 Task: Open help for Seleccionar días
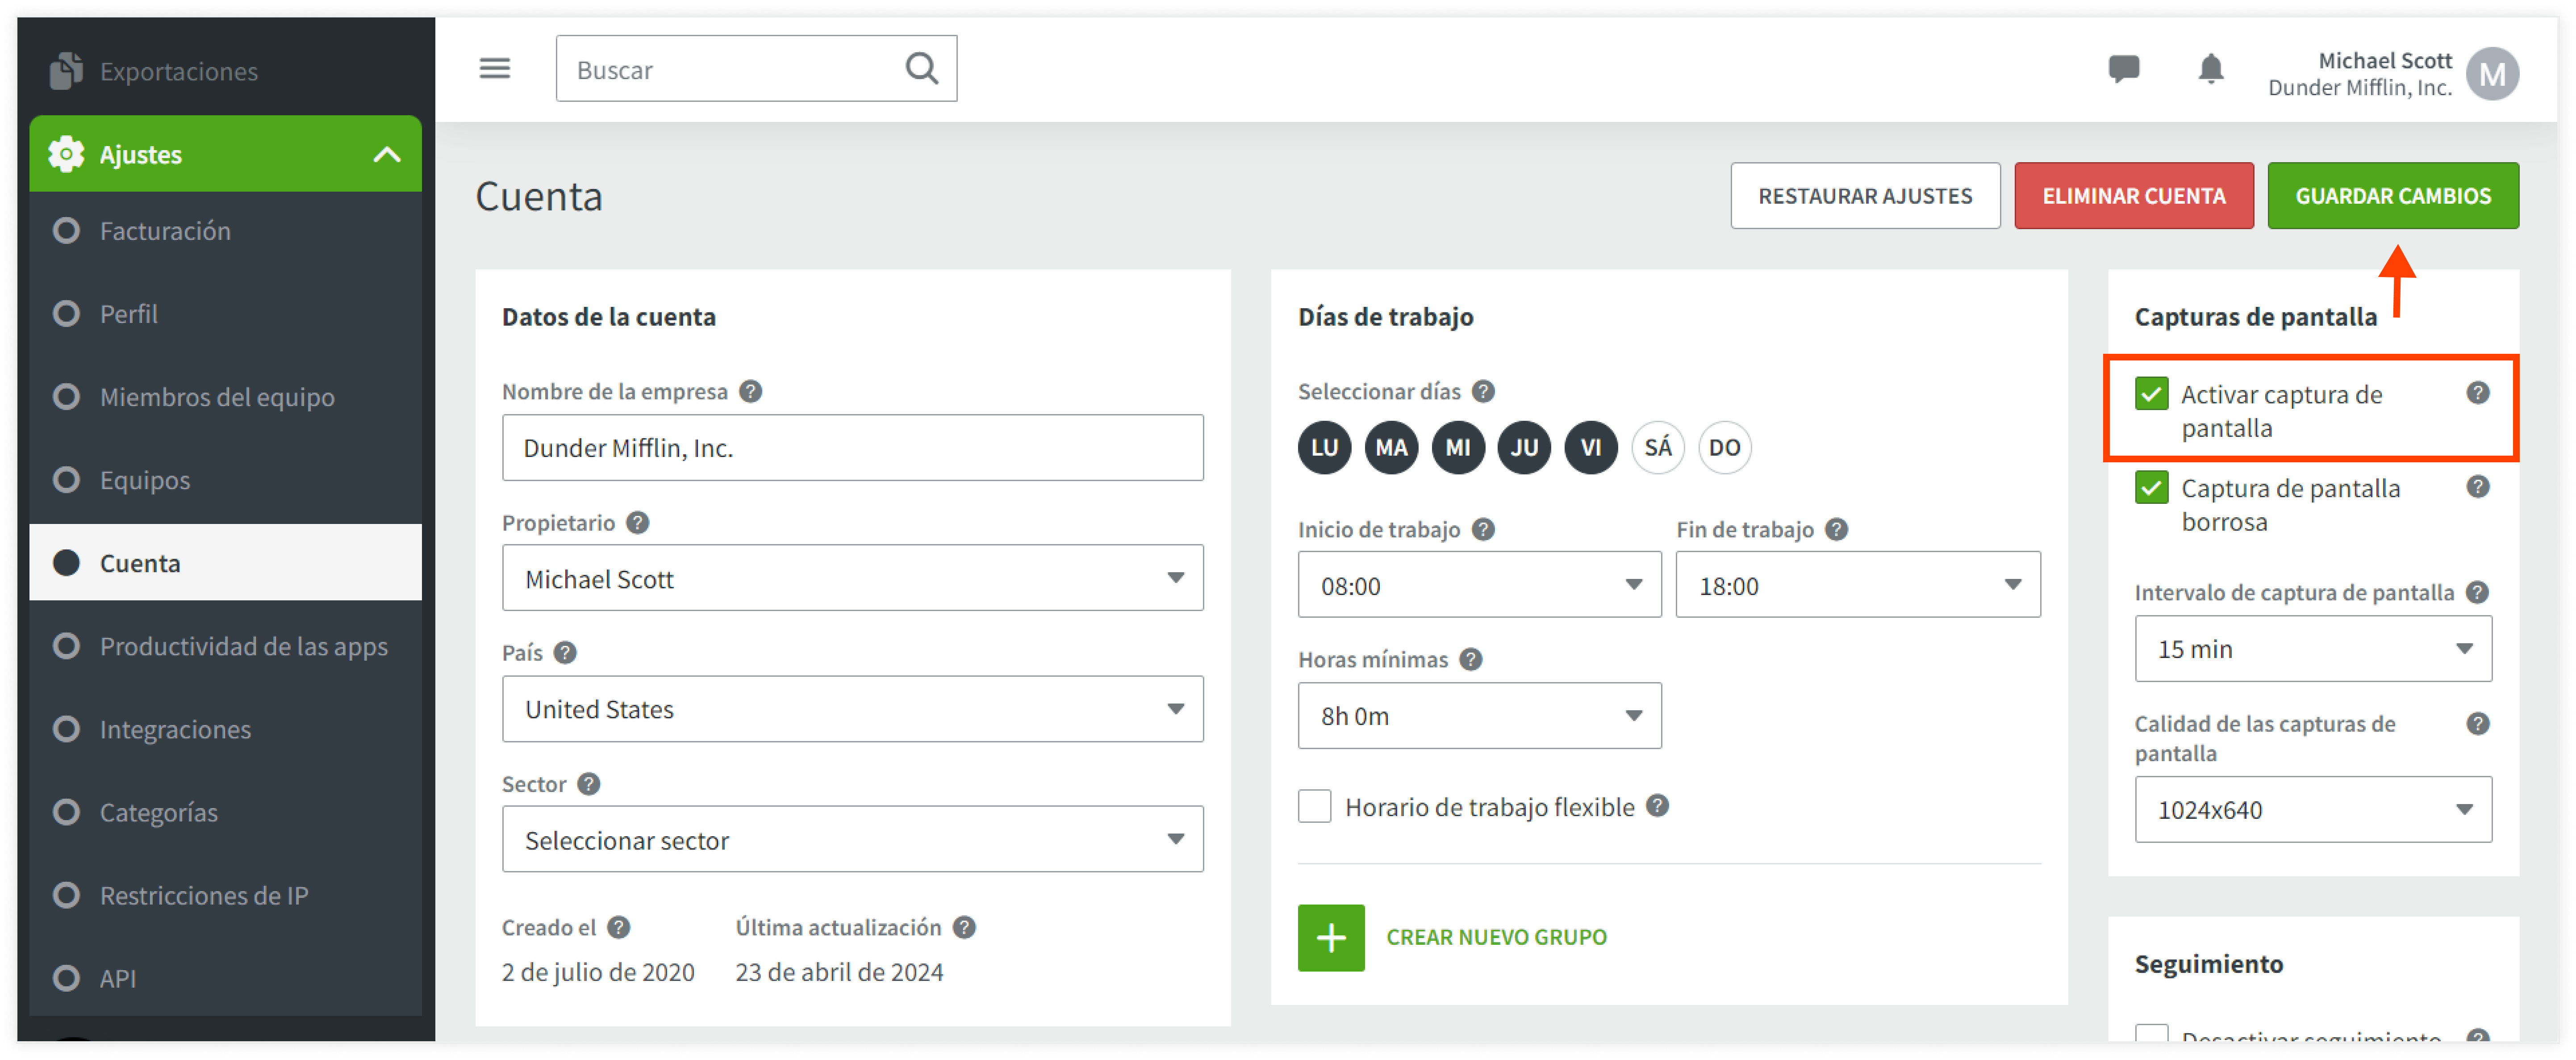[1483, 391]
